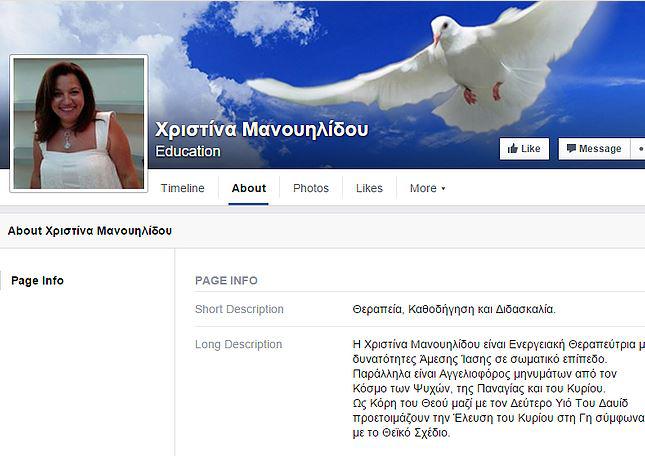645x456 pixels.
Task: Click the Education category link
Action: coord(188,151)
